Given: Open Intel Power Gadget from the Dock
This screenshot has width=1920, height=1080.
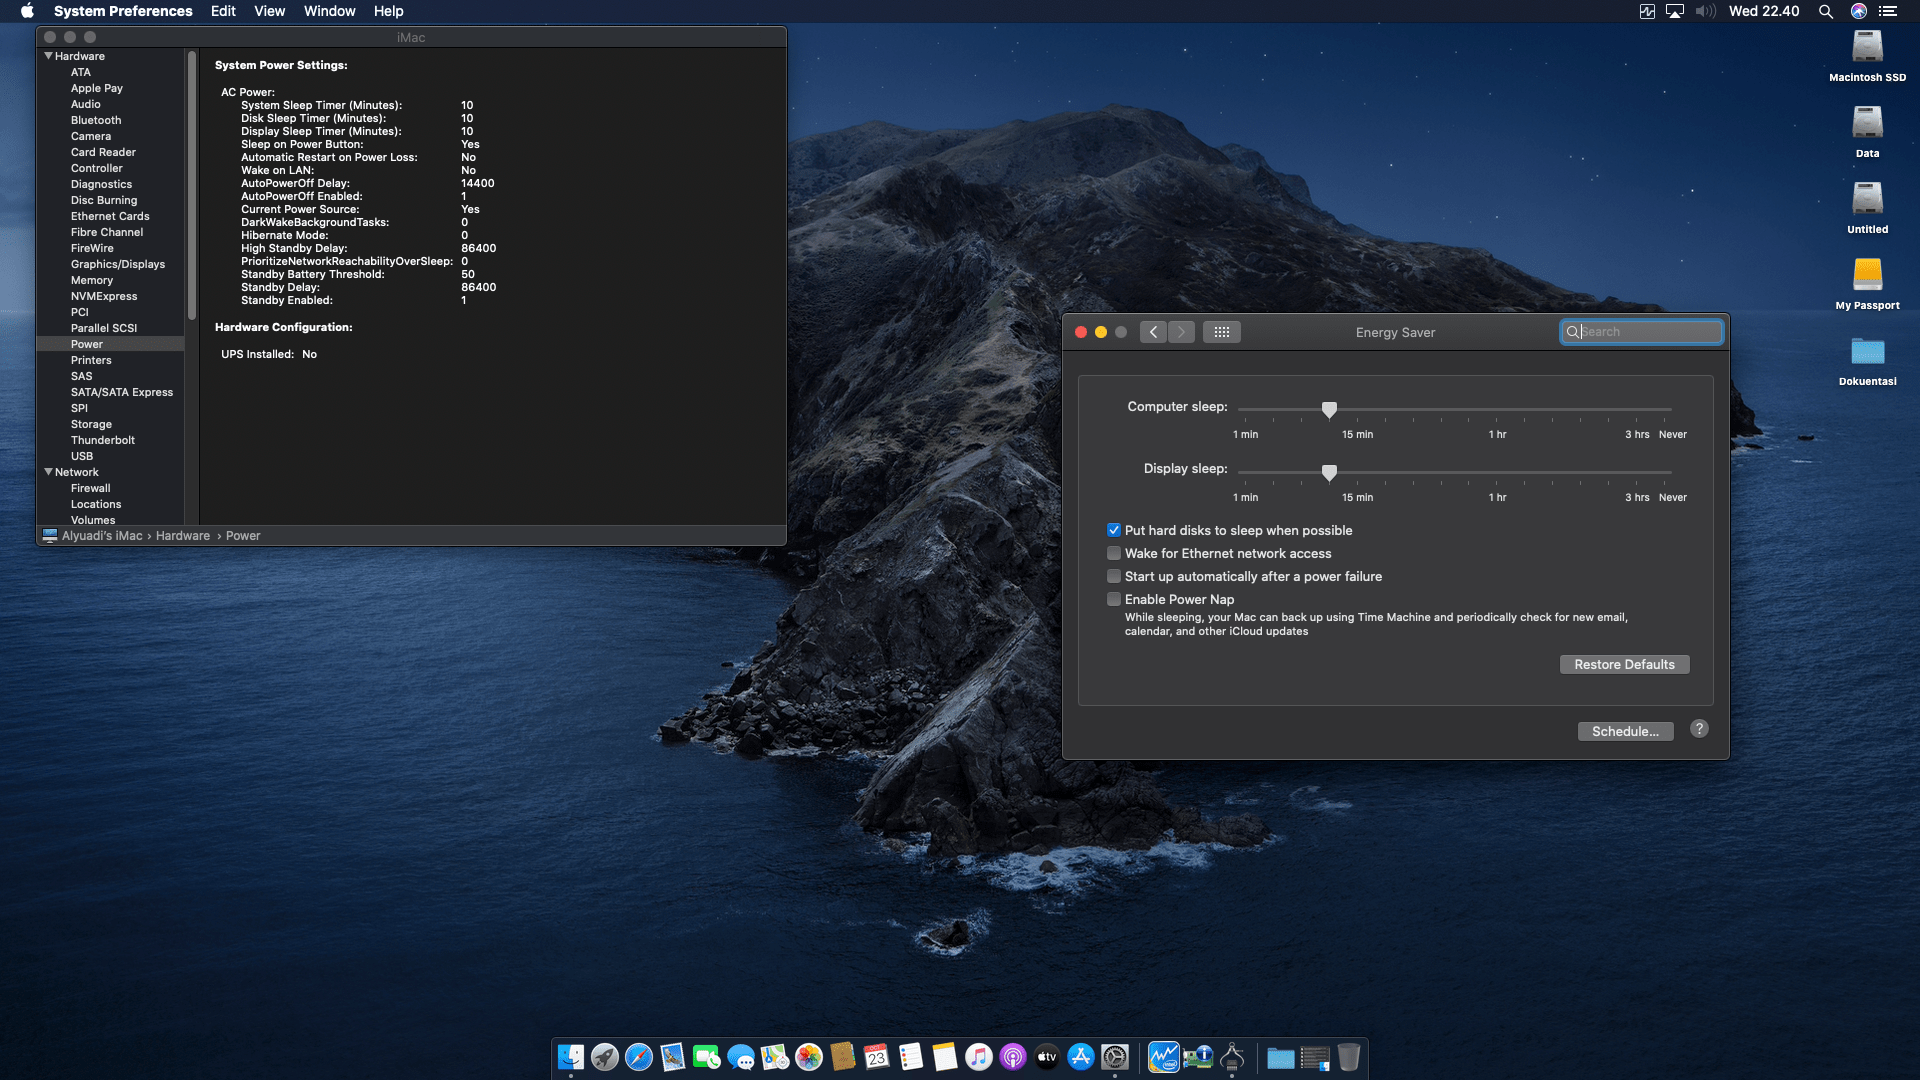Looking at the screenshot, I should [x=1163, y=1057].
